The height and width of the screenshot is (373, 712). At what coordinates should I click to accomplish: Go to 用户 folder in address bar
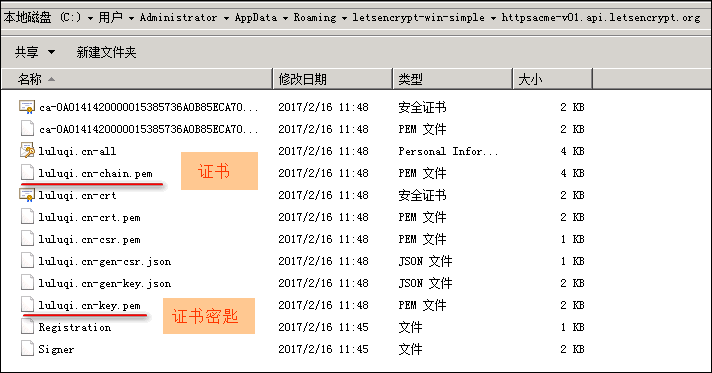[110, 17]
